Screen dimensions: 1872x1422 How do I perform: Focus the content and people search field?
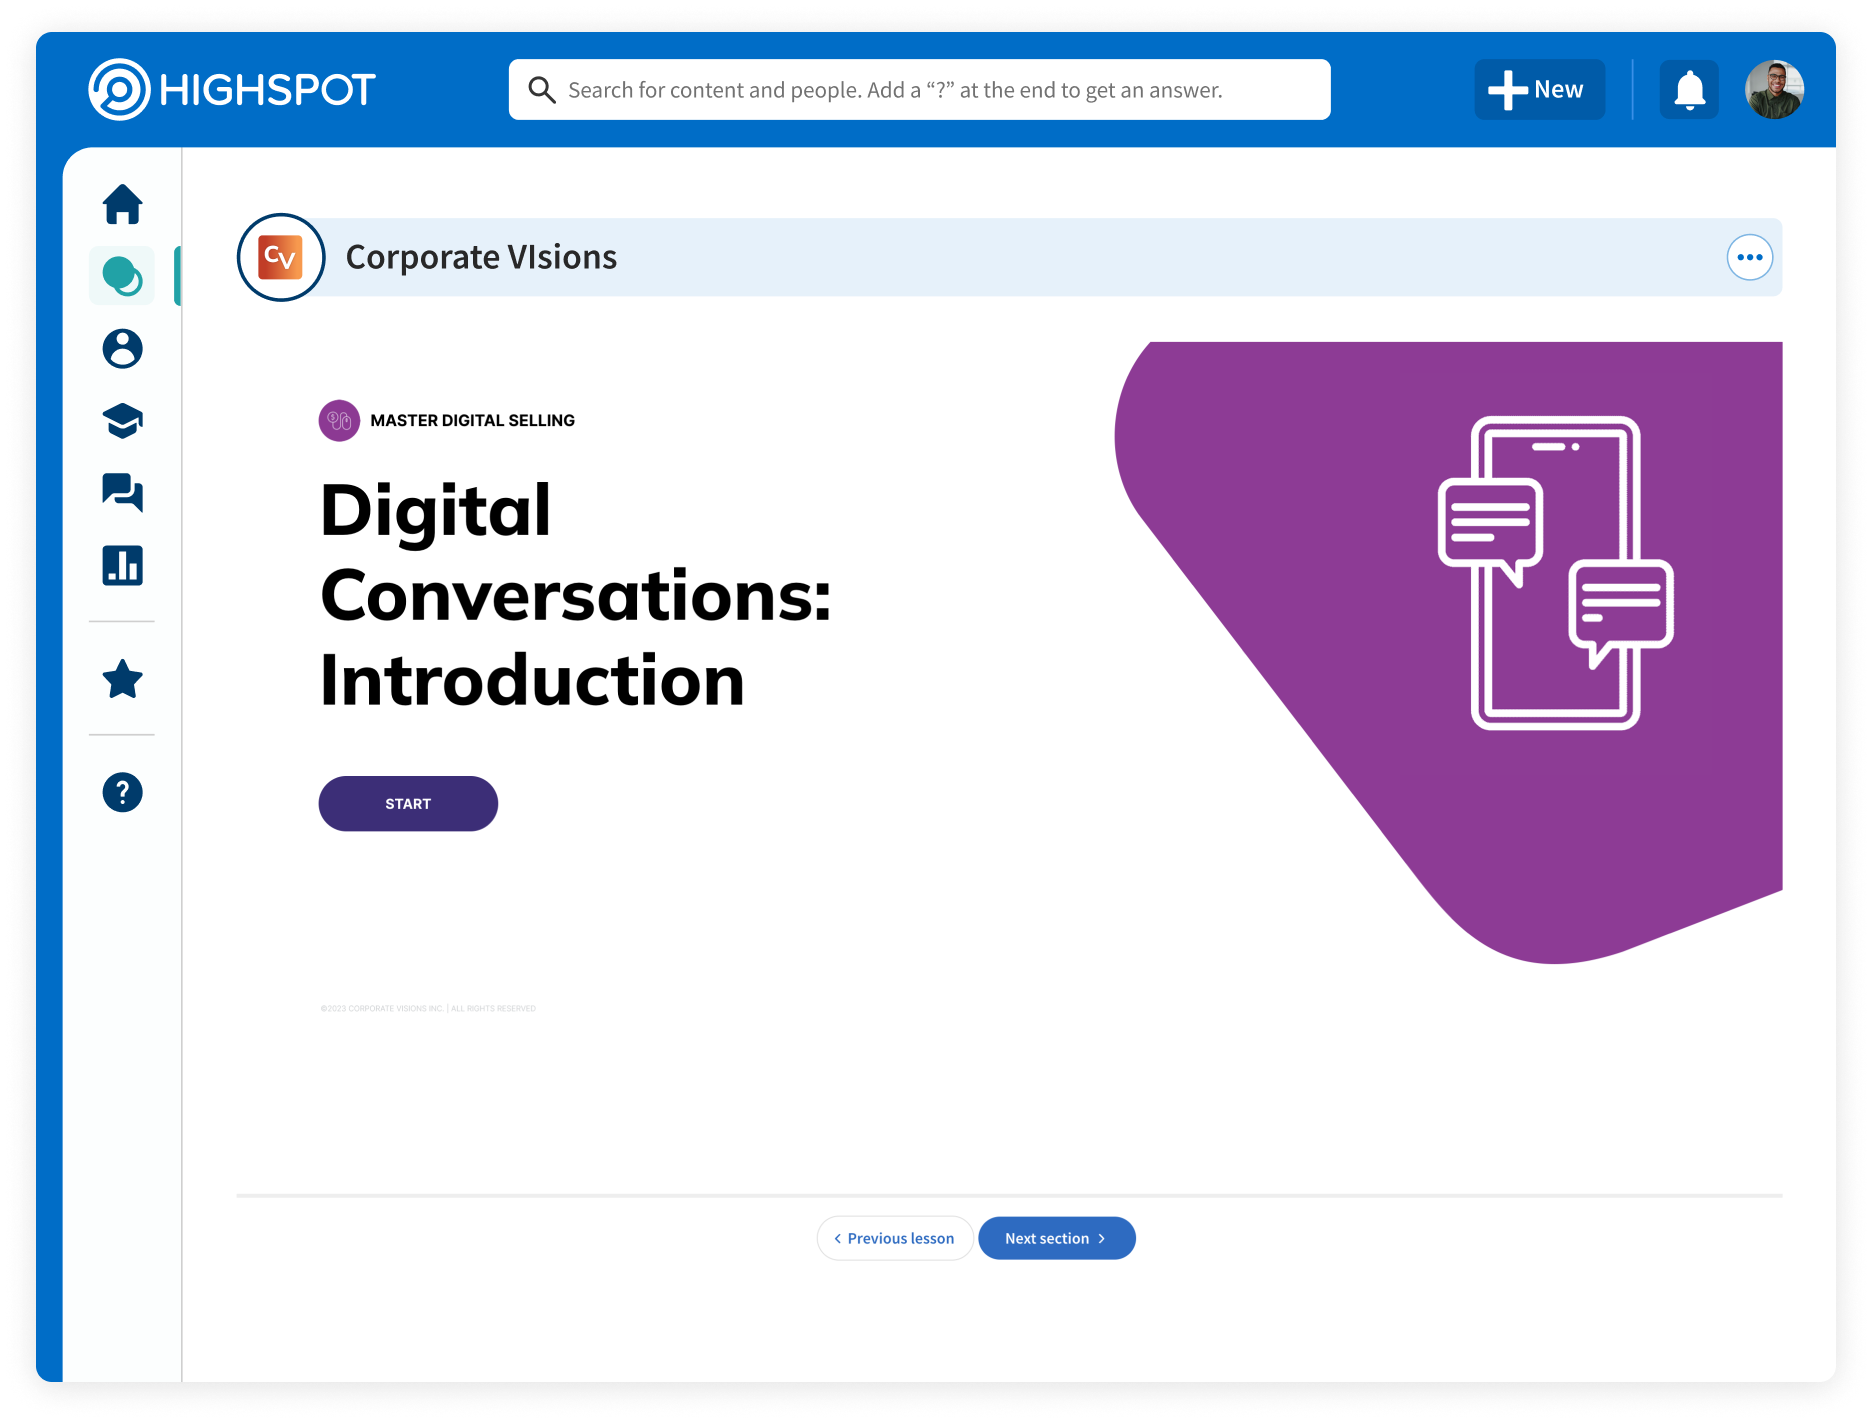coord(930,90)
